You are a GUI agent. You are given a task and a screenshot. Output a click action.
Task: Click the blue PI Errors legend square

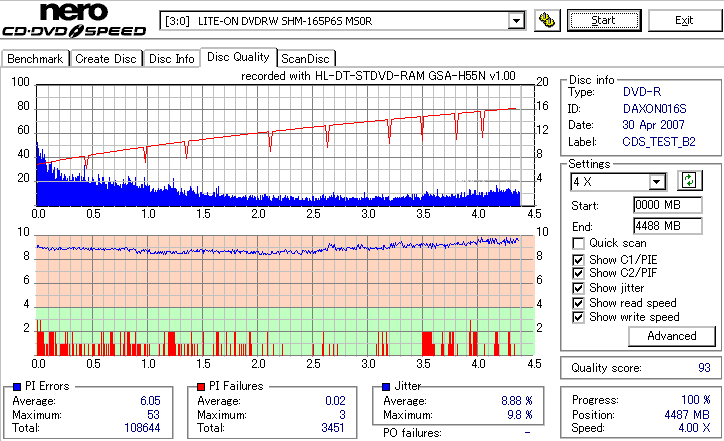17,387
